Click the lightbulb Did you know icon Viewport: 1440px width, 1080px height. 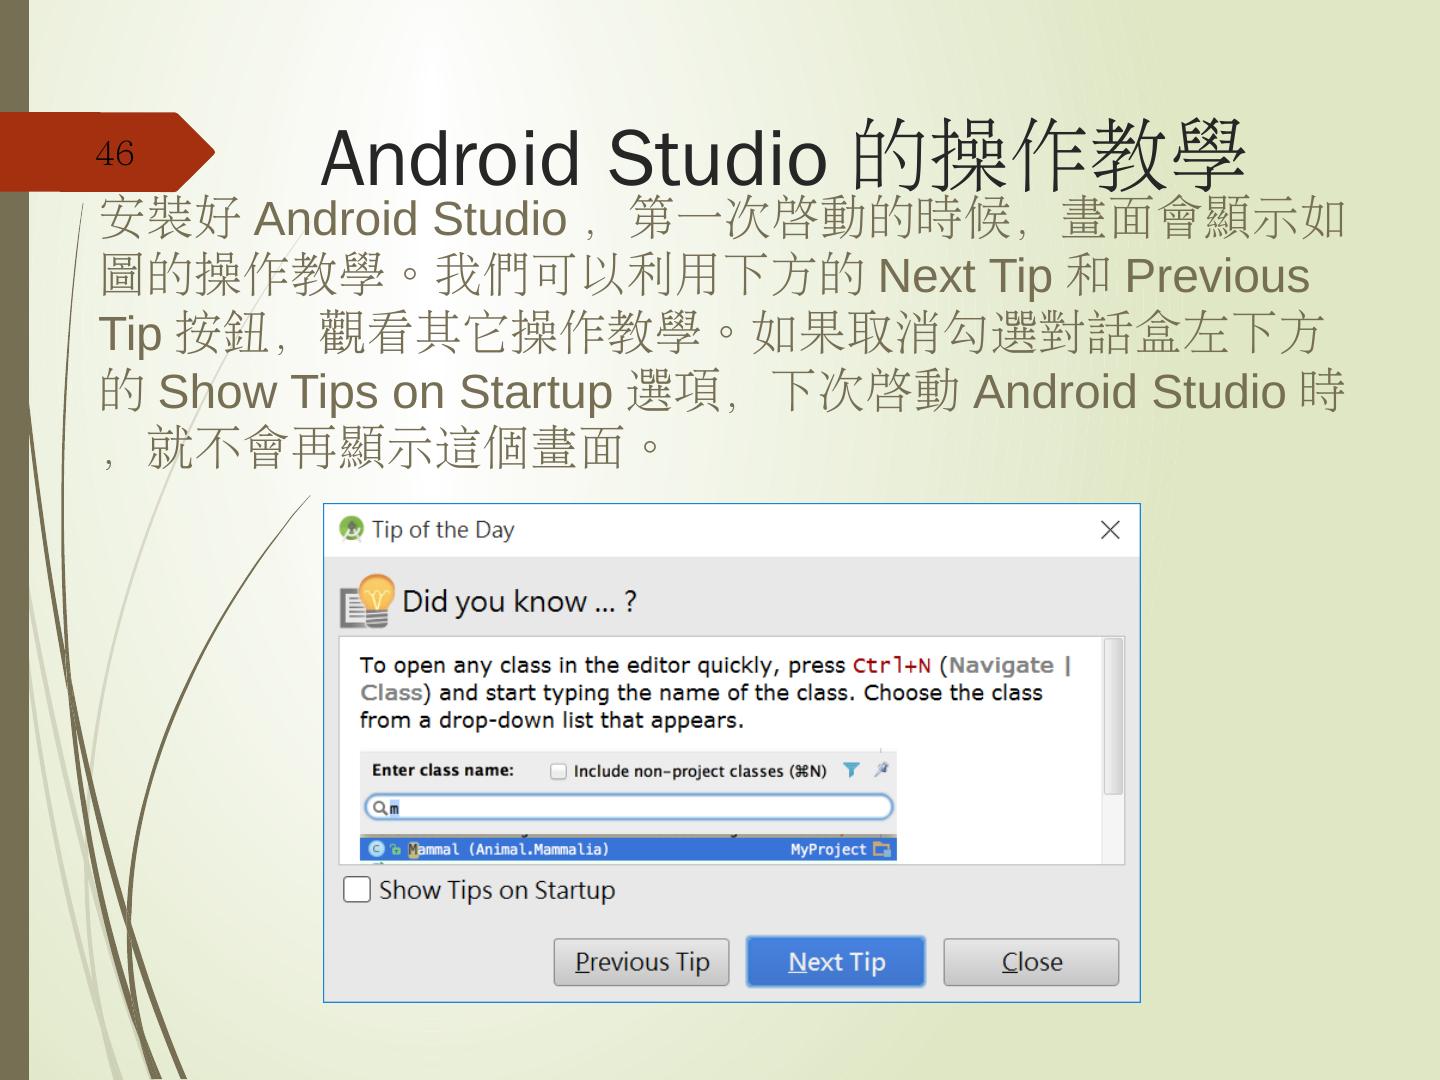tap(367, 601)
